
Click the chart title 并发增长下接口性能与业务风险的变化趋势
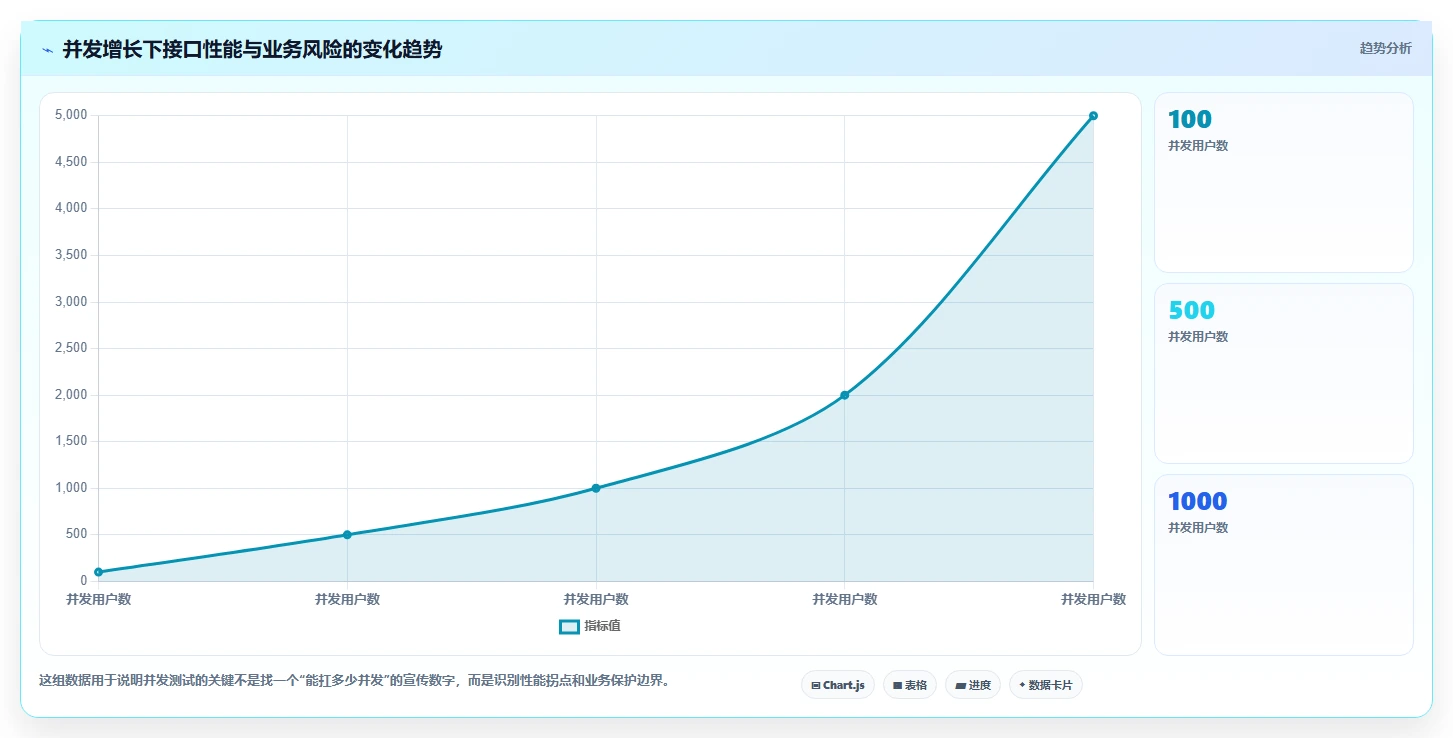[252, 49]
